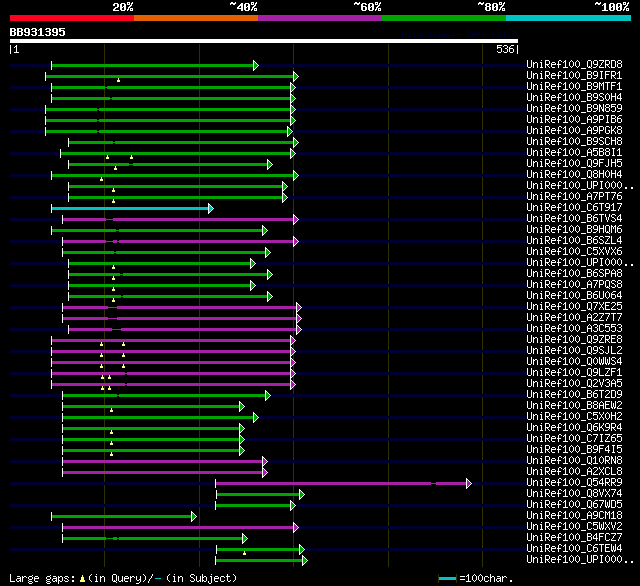Choose the UniRef100_C5XVX6 hit

(x=574, y=252)
